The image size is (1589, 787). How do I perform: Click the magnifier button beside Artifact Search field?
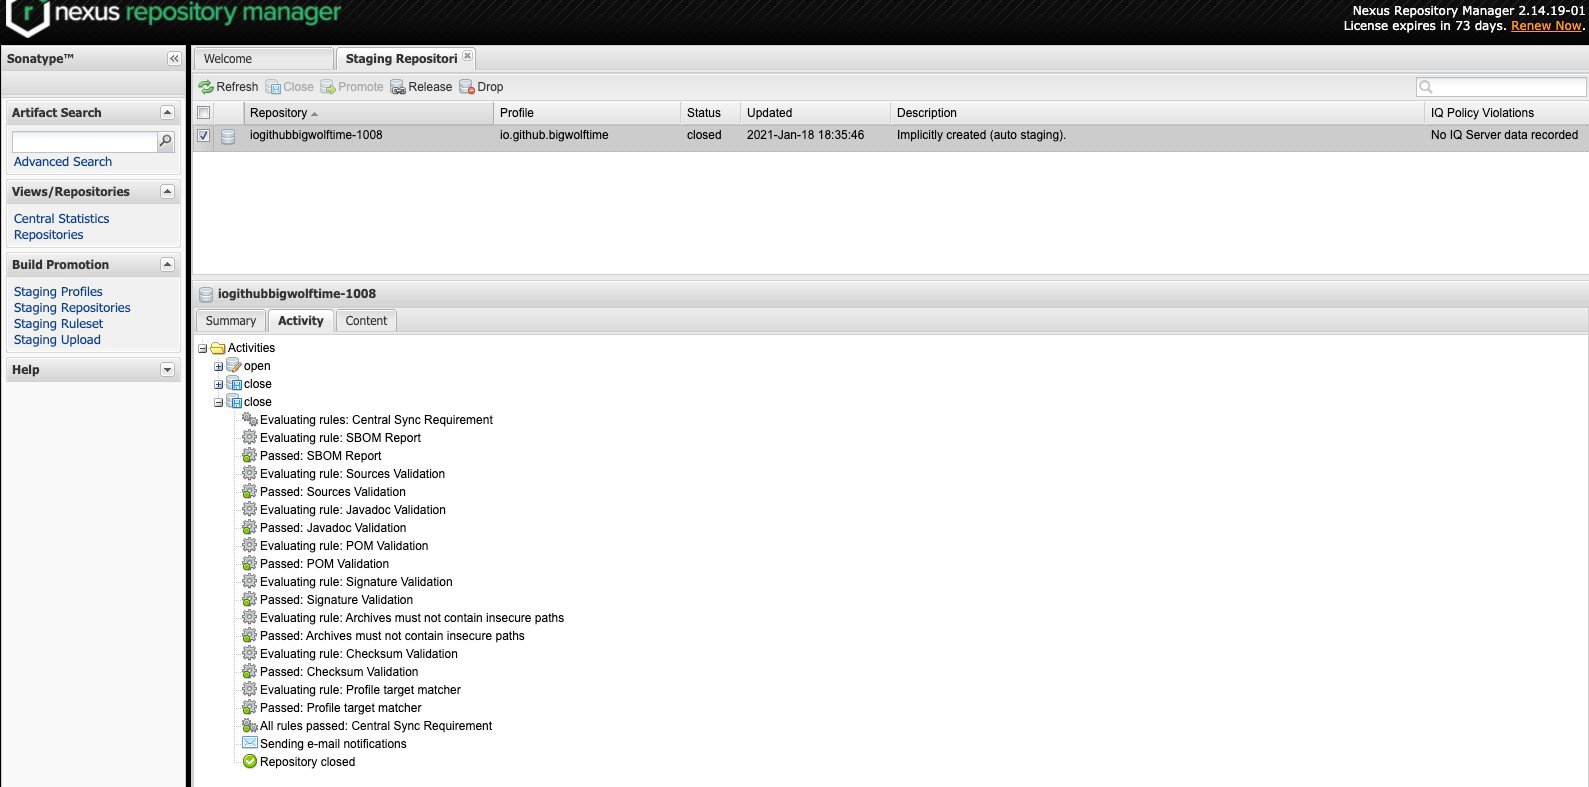(166, 141)
